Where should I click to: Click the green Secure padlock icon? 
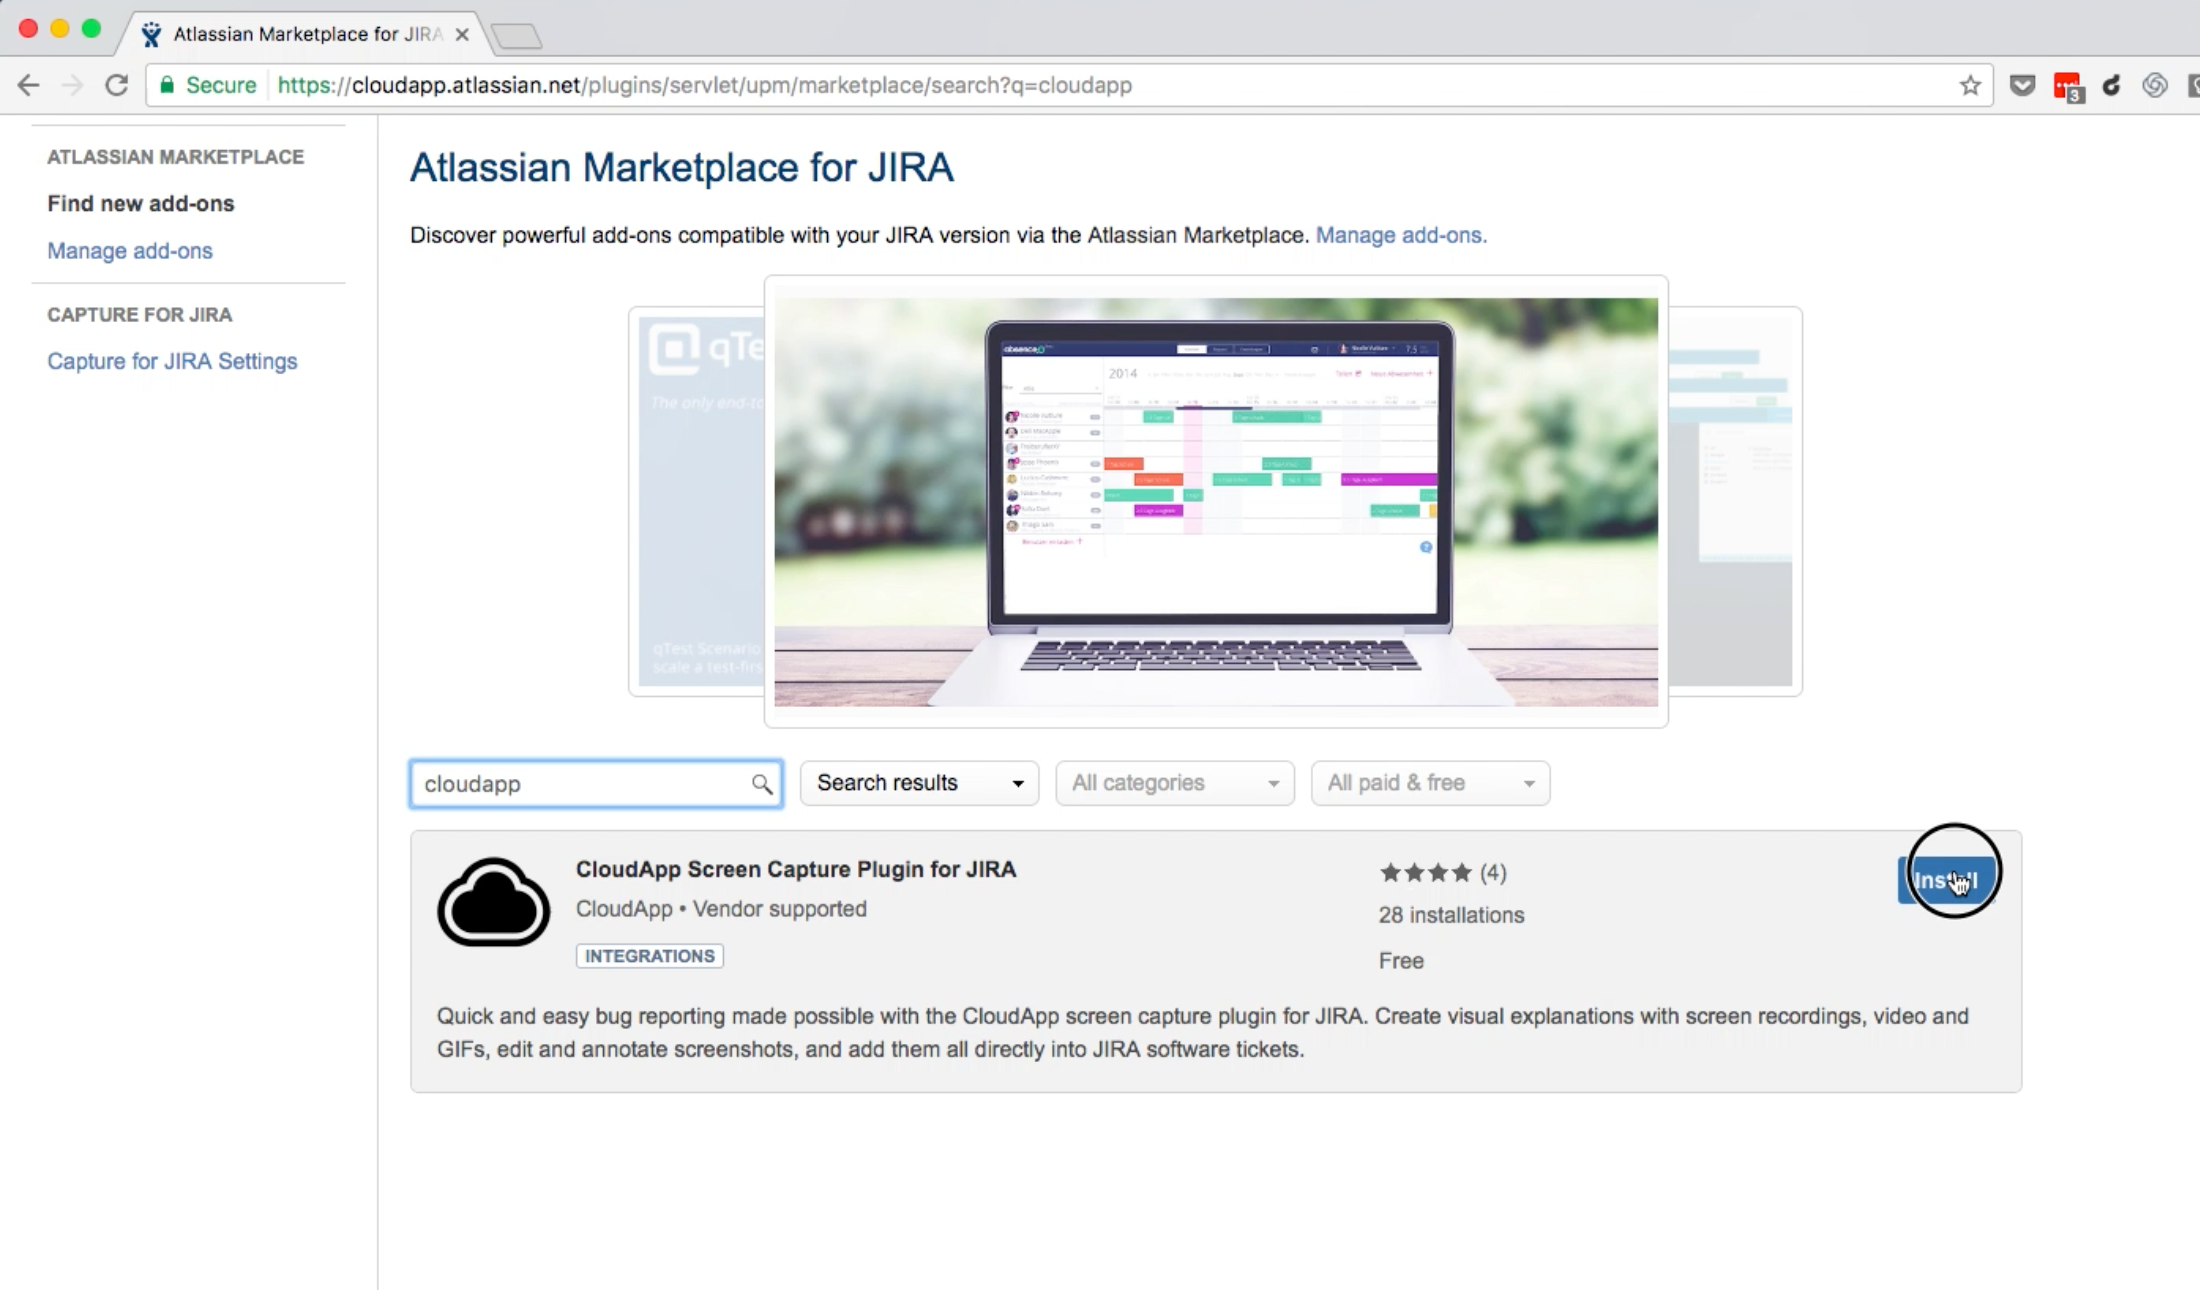point(167,85)
